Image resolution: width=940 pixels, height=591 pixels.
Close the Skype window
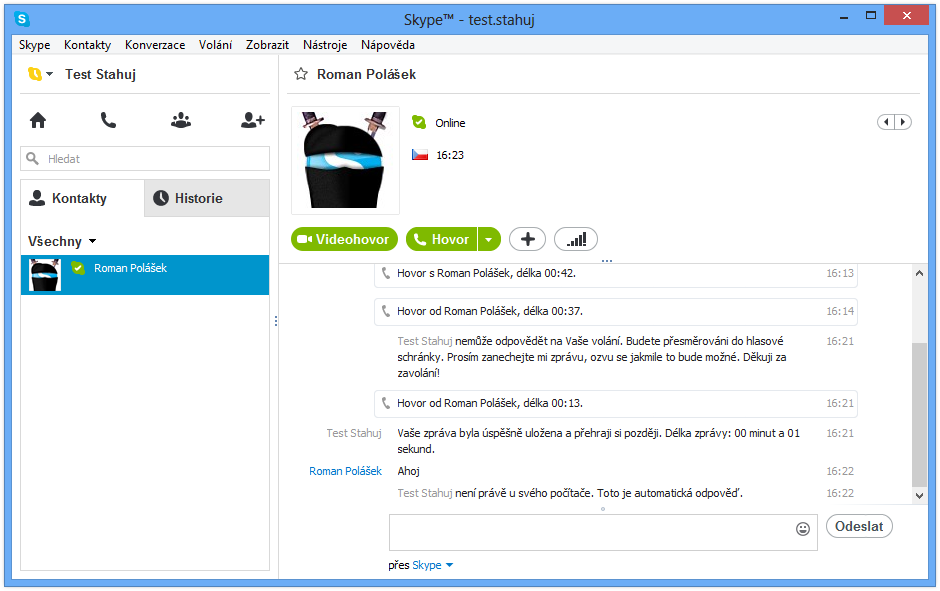tap(906, 16)
